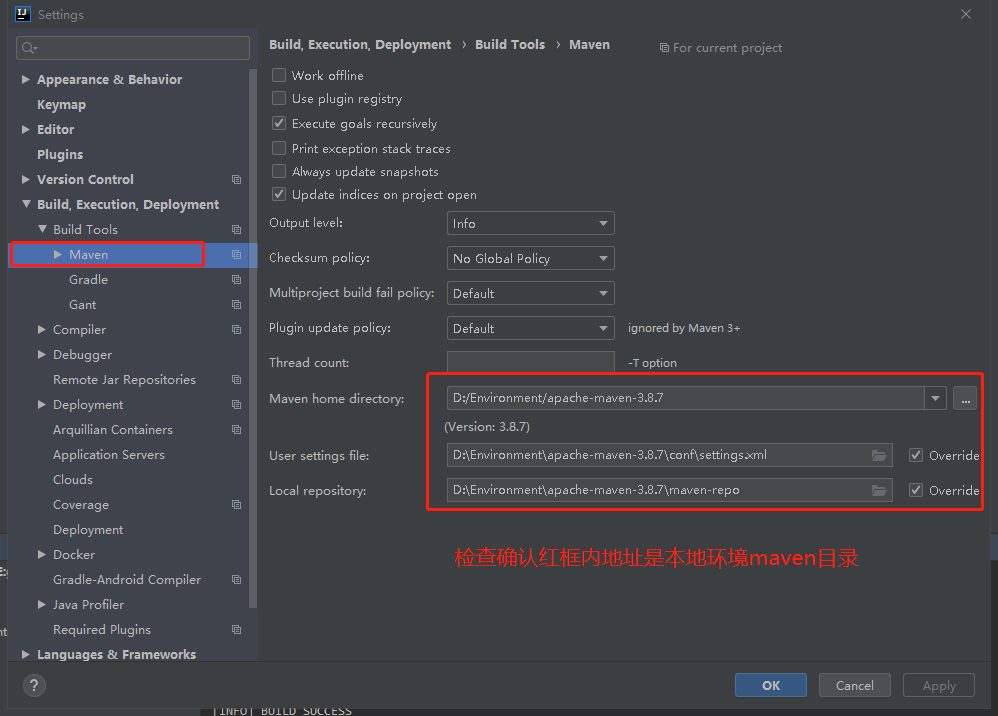Open the Multiproject build fail policy dropdown
Viewport: 998px width, 716px height.
point(531,293)
